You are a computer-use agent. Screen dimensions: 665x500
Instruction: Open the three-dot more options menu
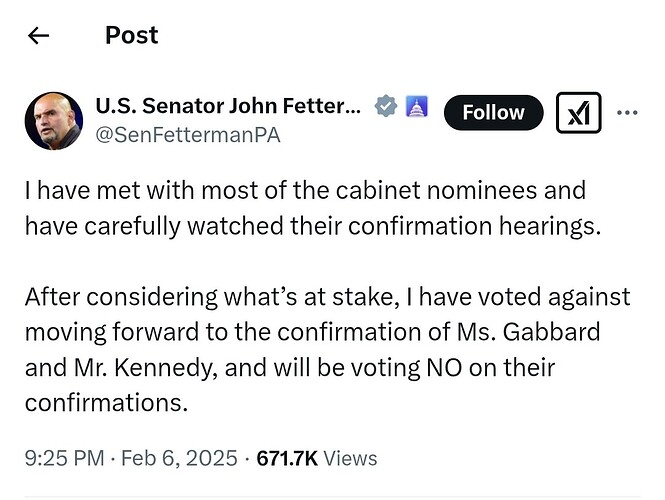[x=627, y=113]
